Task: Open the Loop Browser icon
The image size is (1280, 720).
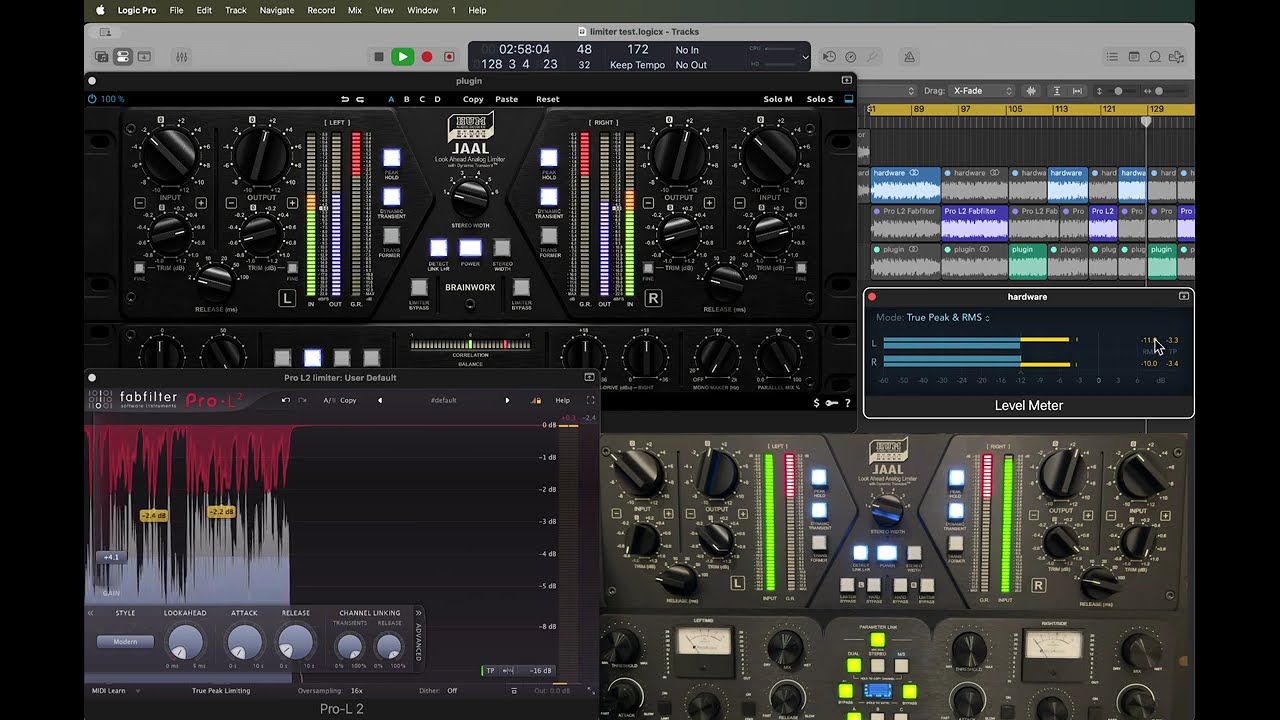Action: (1155, 57)
